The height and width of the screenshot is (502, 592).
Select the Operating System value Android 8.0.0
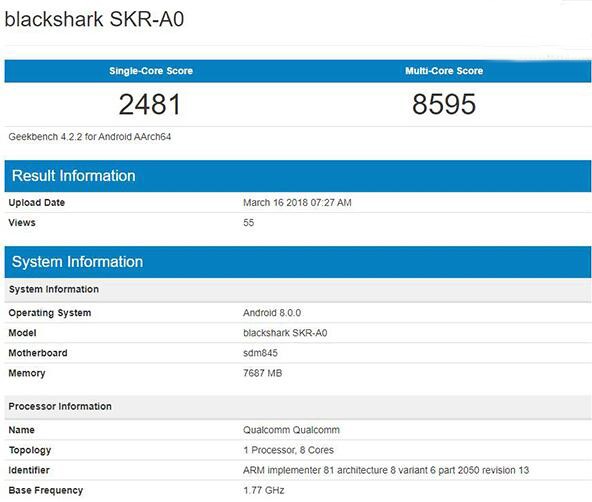tap(272, 313)
